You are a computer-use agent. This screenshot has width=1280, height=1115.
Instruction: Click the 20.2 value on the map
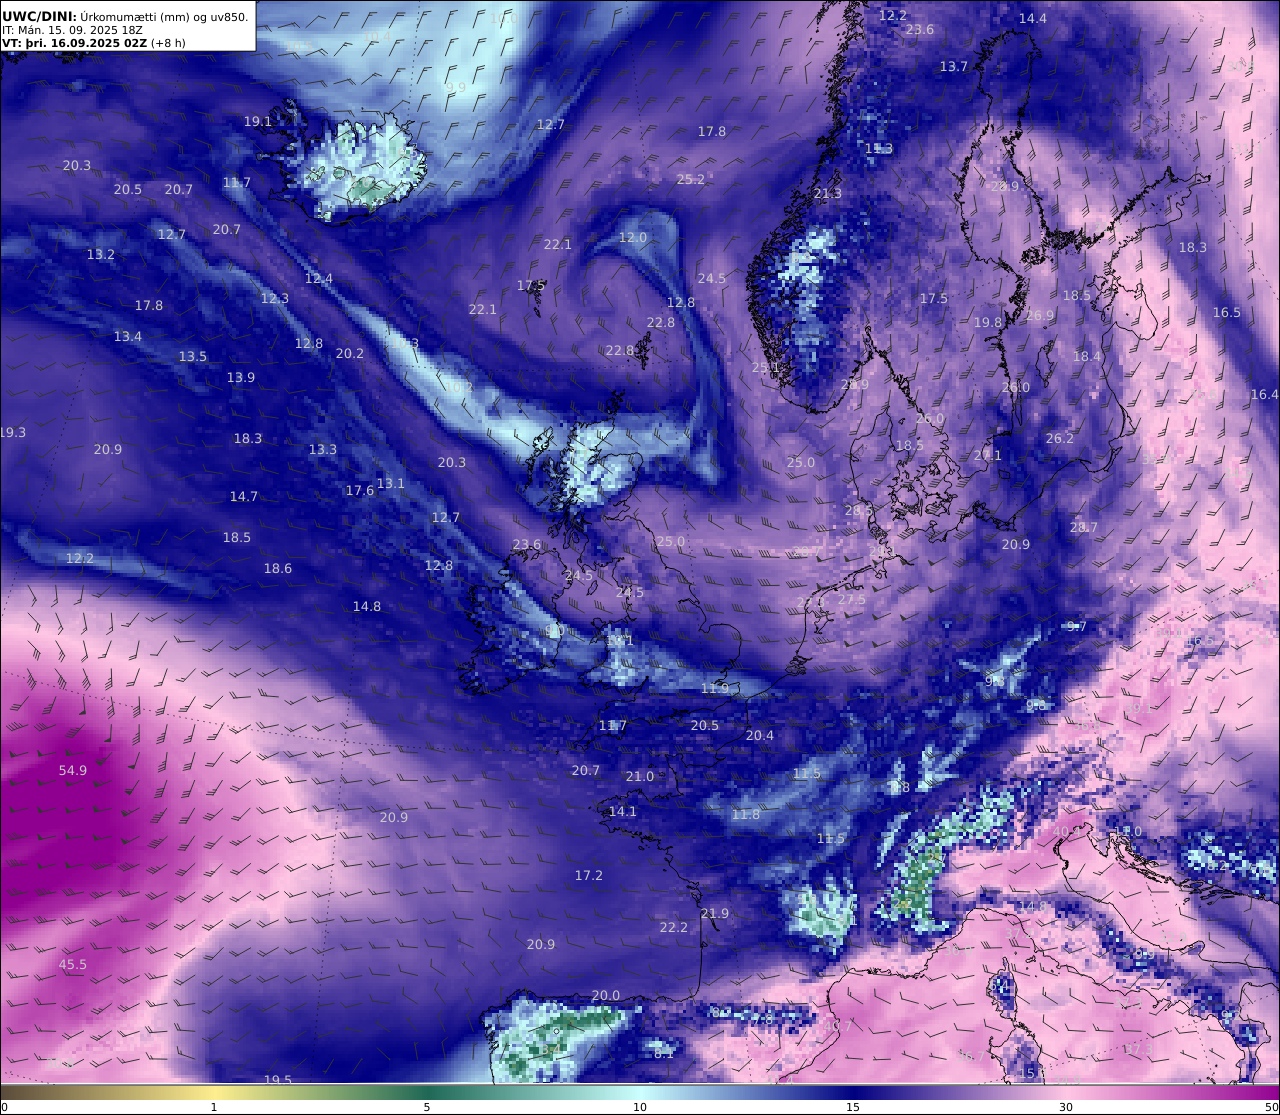coord(350,353)
